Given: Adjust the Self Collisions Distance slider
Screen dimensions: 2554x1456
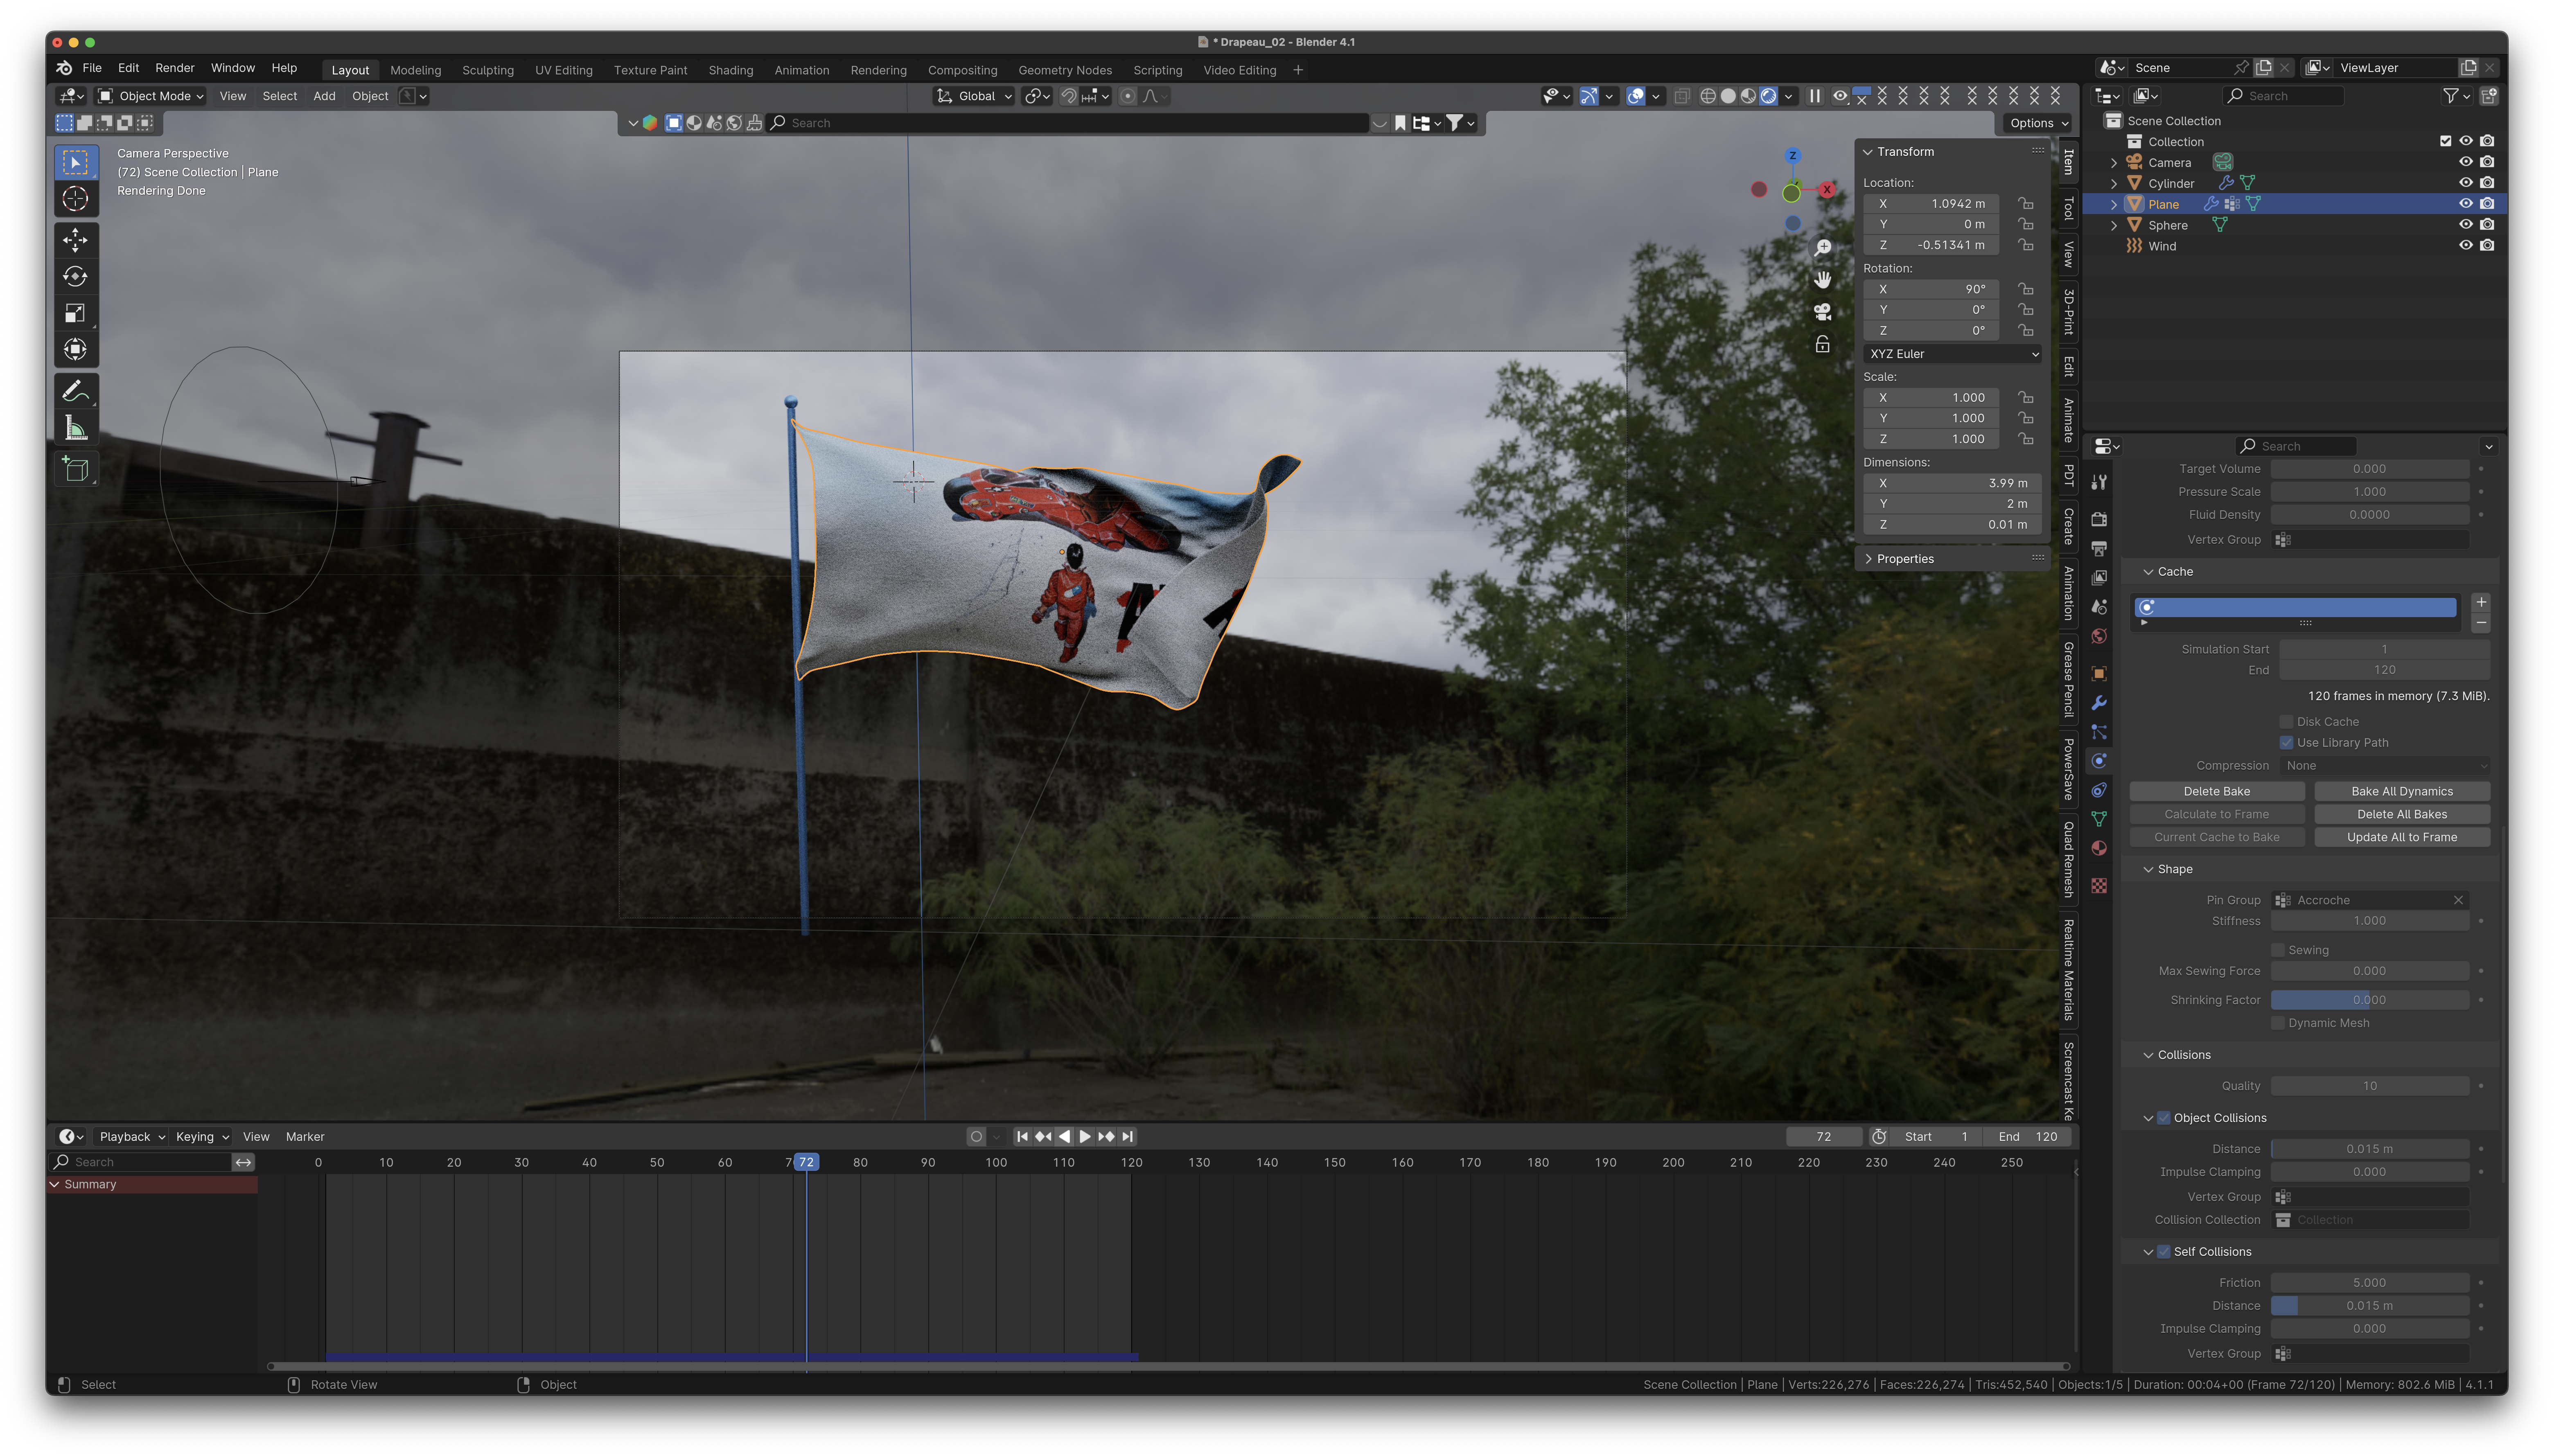Looking at the screenshot, I should pos(2369,1306).
